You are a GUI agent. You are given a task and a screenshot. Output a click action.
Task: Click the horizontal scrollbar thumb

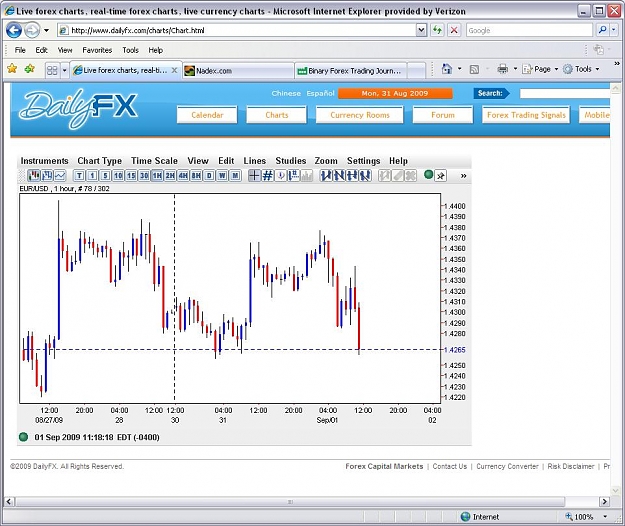point(290,502)
